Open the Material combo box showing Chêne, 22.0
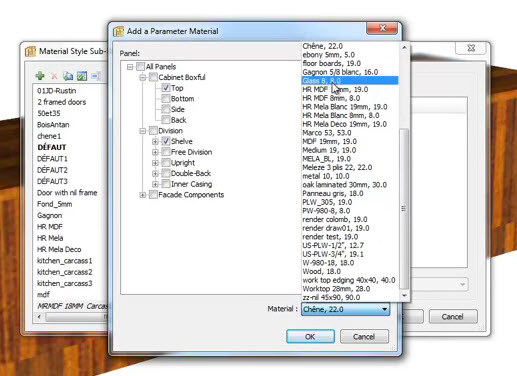The height and width of the screenshot is (376, 517). click(345, 309)
